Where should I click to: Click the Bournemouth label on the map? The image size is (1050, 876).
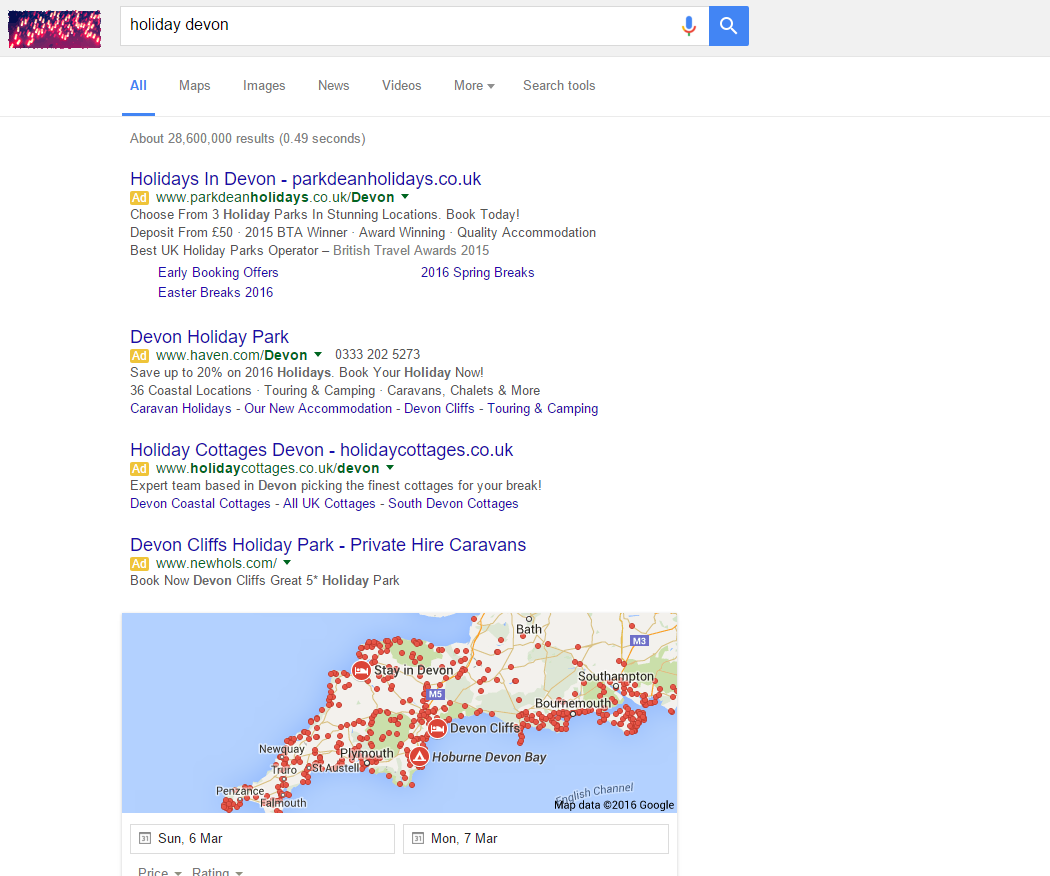[x=573, y=703]
